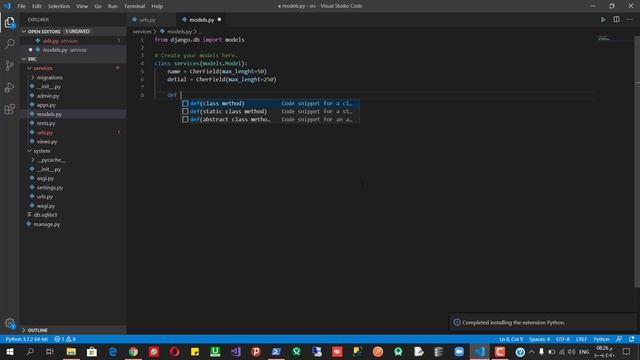Open More Actions ellipsis in editor toolbar
Viewport: 640px width, 360px height.
tap(629, 20)
